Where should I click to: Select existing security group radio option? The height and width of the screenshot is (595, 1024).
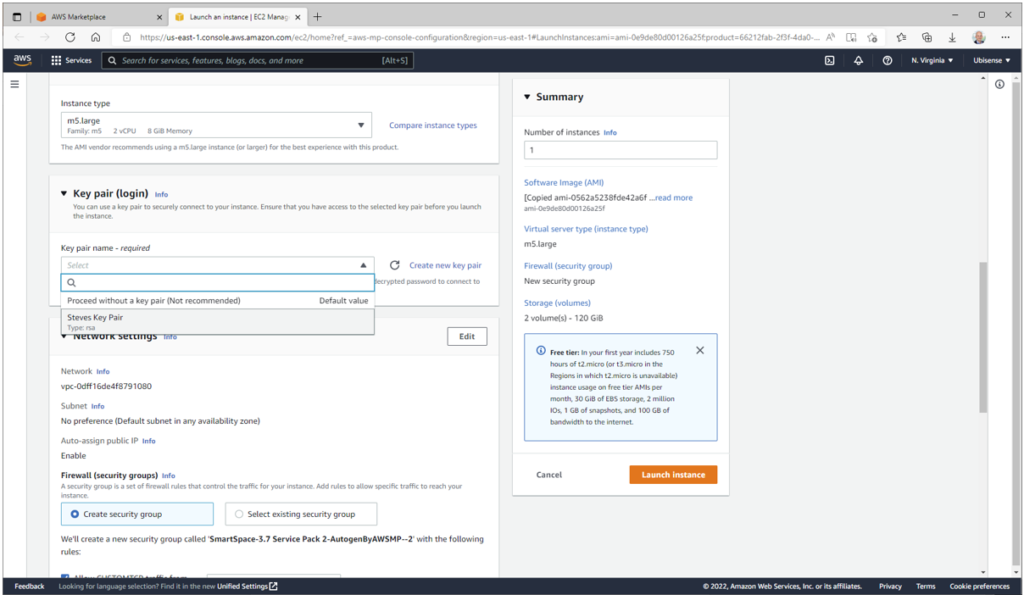300,514
